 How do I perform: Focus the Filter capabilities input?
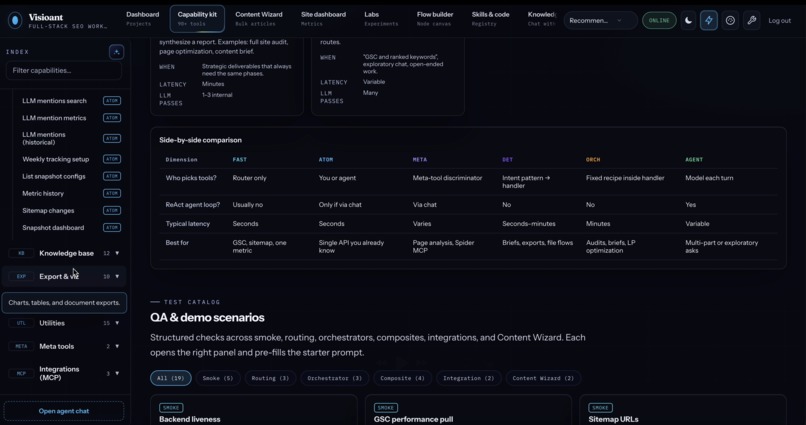tap(64, 70)
